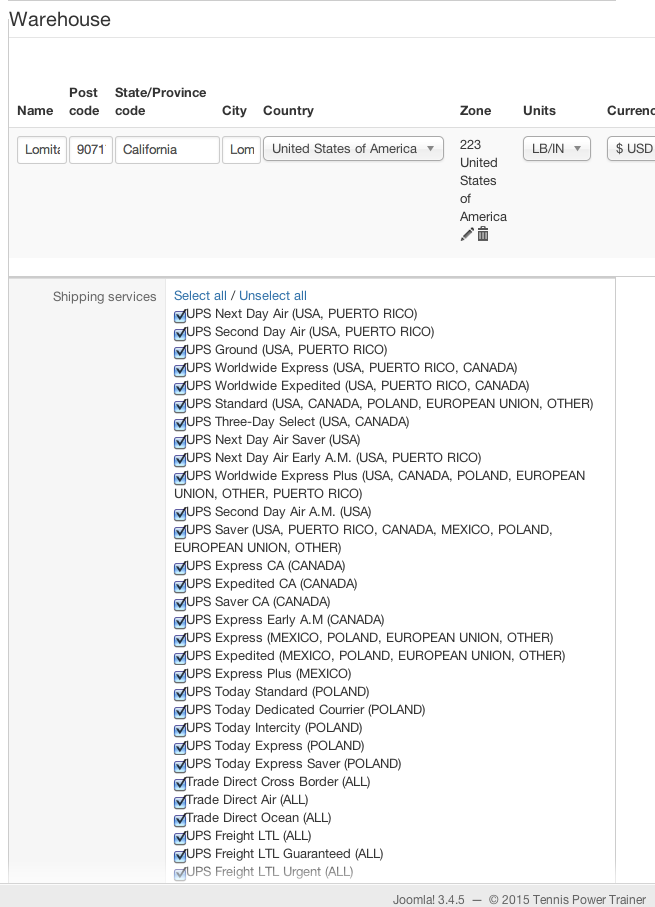This screenshot has width=655, height=907.
Task: Click the Zone column header
Action: pos(476,110)
